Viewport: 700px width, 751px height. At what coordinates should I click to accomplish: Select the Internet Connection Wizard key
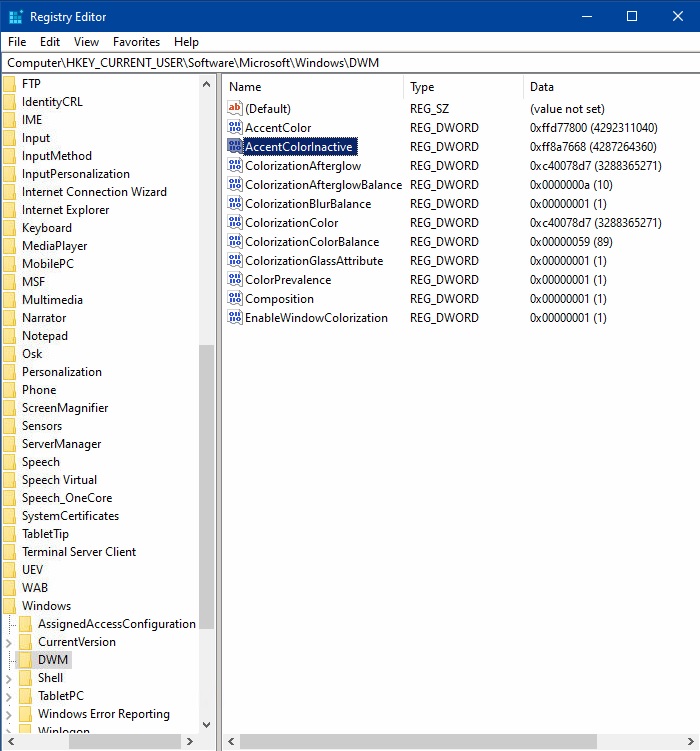click(94, 192)
